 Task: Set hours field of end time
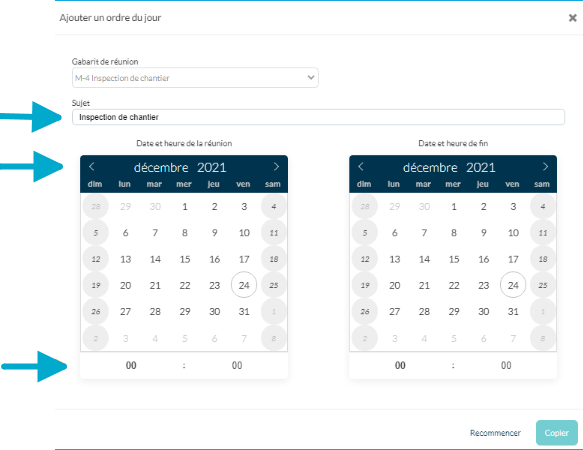[x=400, y=366]
